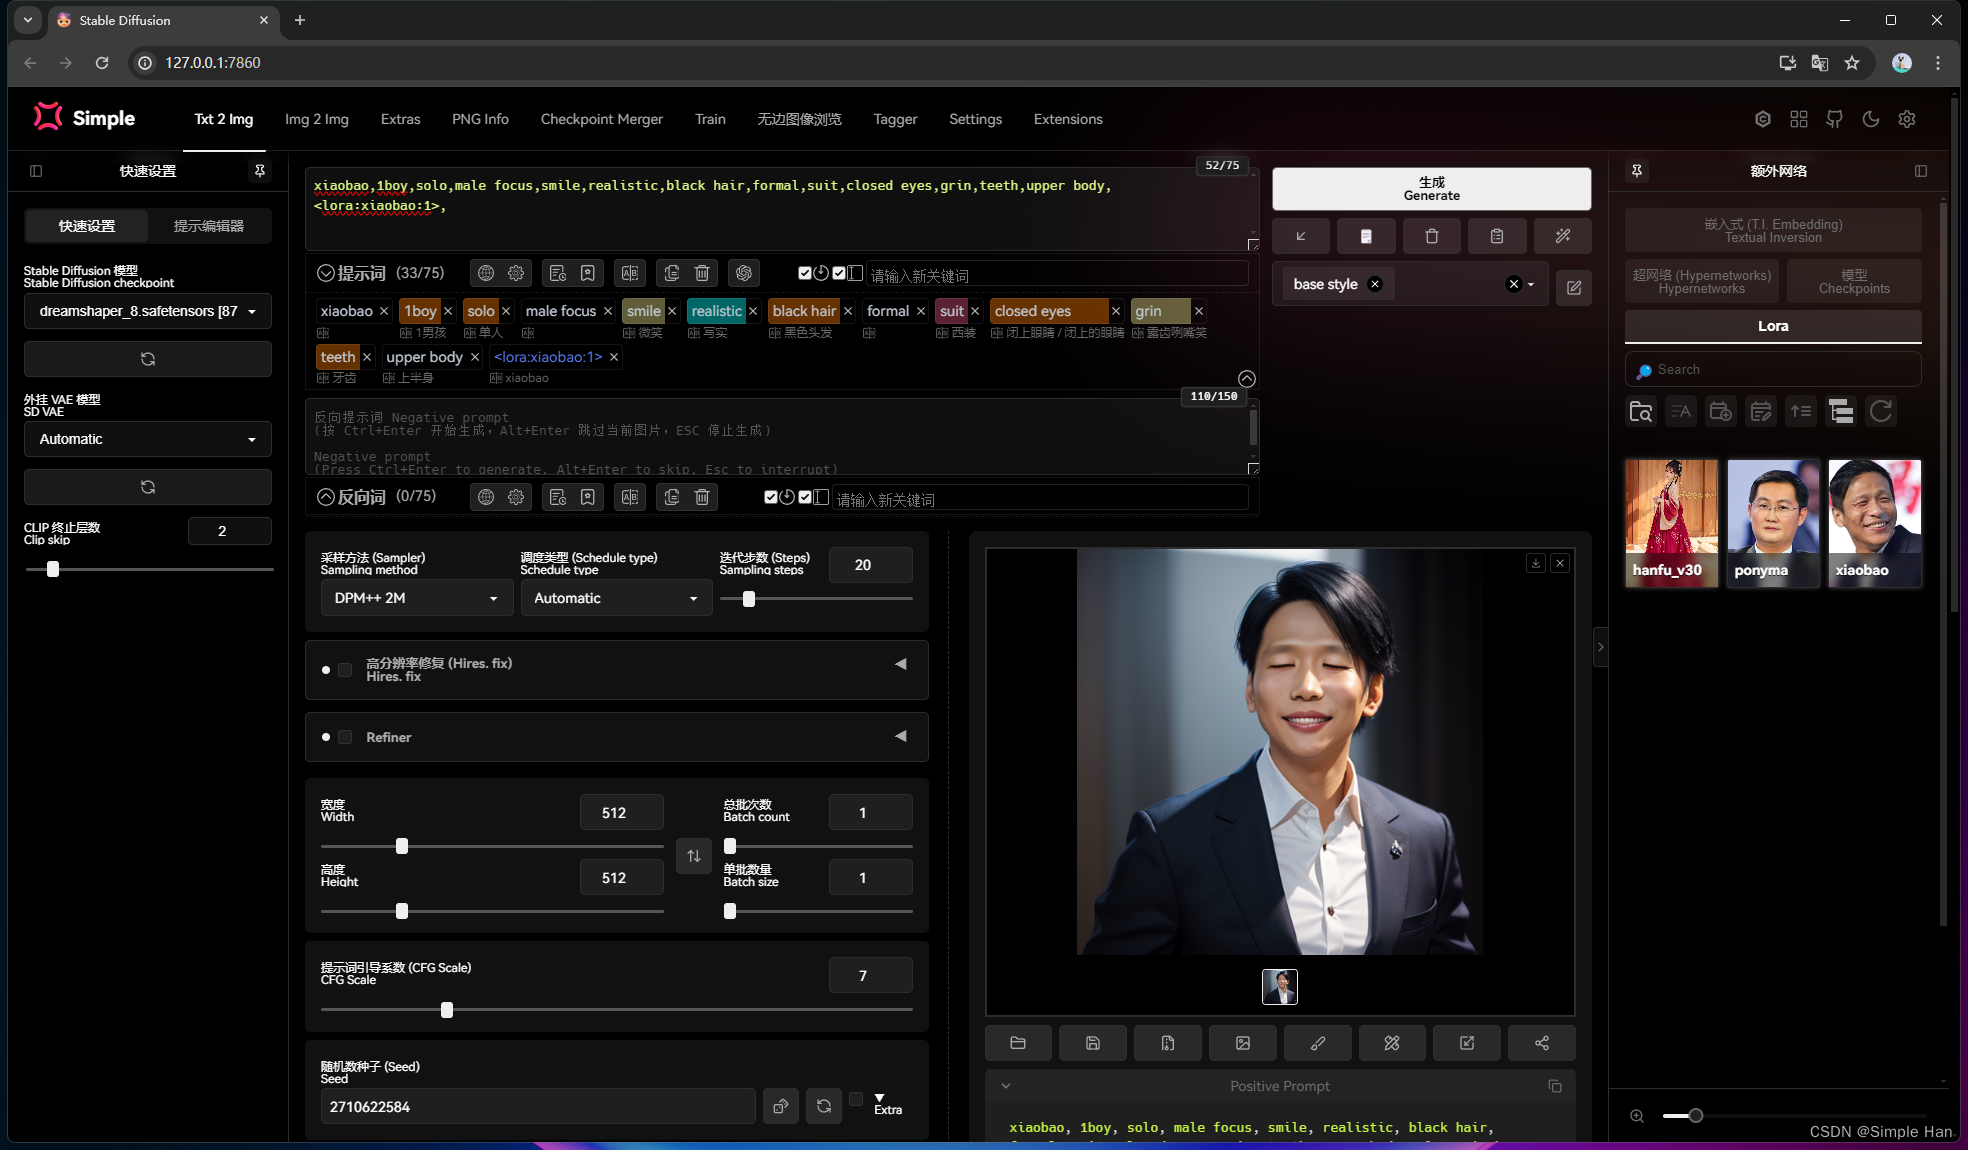Enable the Refiner checkbox

coord(345,737)
